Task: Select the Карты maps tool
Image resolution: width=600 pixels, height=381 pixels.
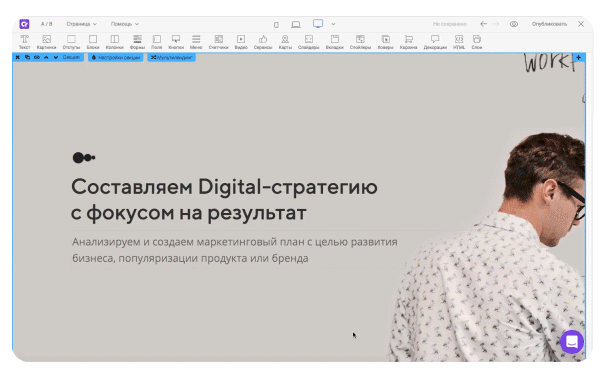Action: (285, 42)
